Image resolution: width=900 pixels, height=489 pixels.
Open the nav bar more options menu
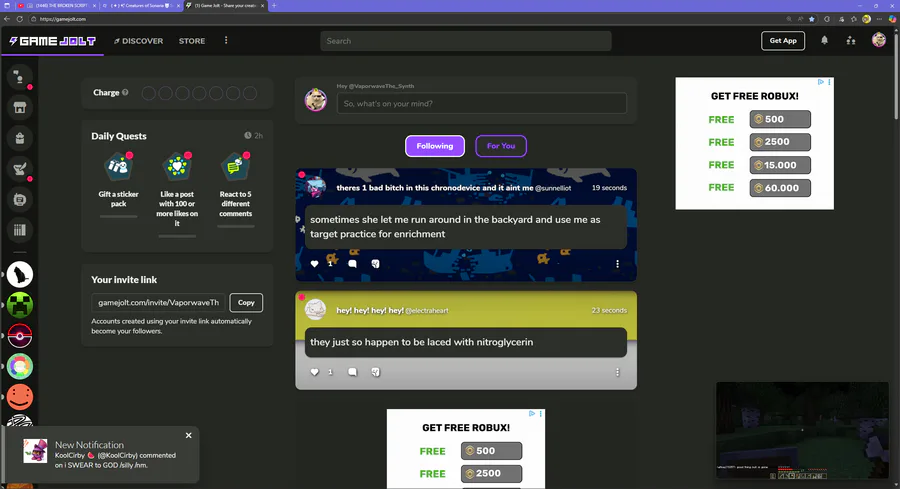pyautogui.click(x=226, y=40)
